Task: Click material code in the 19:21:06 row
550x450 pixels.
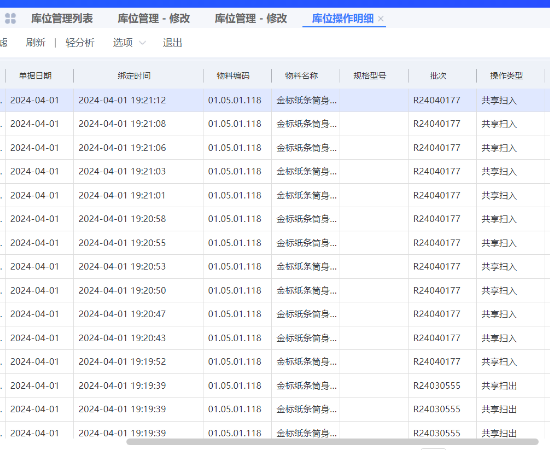Action: pos(235,148)
